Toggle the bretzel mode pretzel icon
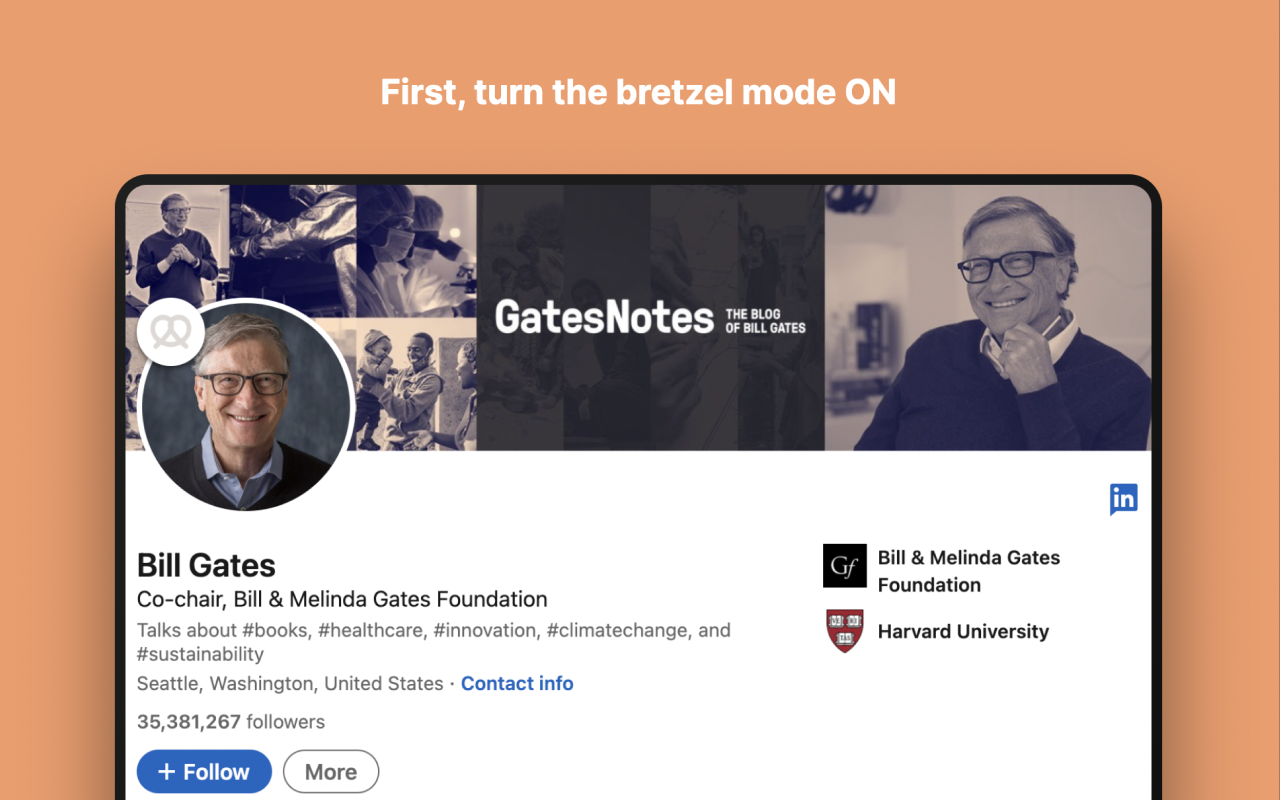 [171, 331]
